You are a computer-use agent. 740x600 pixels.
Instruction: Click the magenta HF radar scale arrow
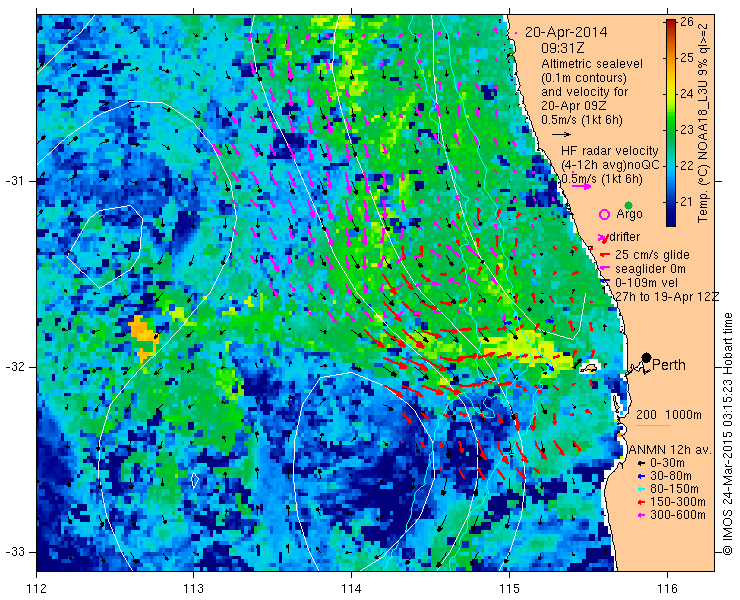click(x=581, y=186)
